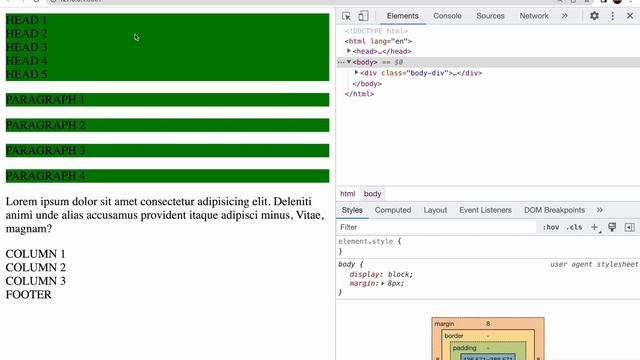Click the PARAGRAPH 2 green bar
640x360 pixels.
click(167, 125)
